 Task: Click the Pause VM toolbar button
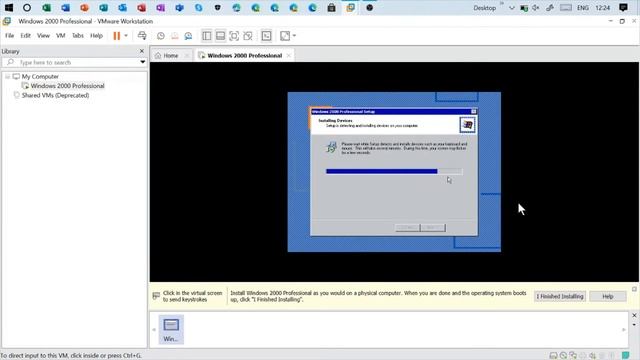117,36
